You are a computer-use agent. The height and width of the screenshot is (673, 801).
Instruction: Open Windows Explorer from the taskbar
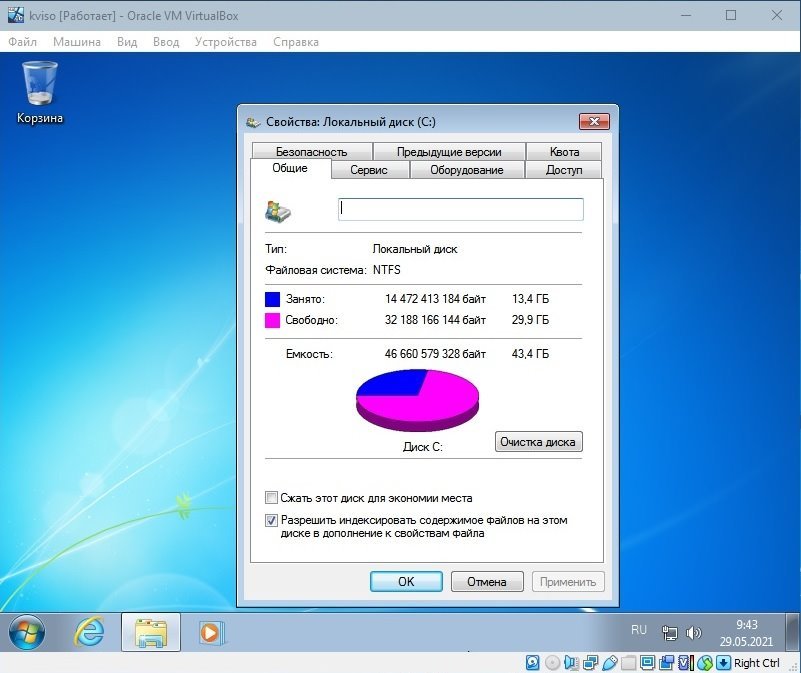[150, 632]
